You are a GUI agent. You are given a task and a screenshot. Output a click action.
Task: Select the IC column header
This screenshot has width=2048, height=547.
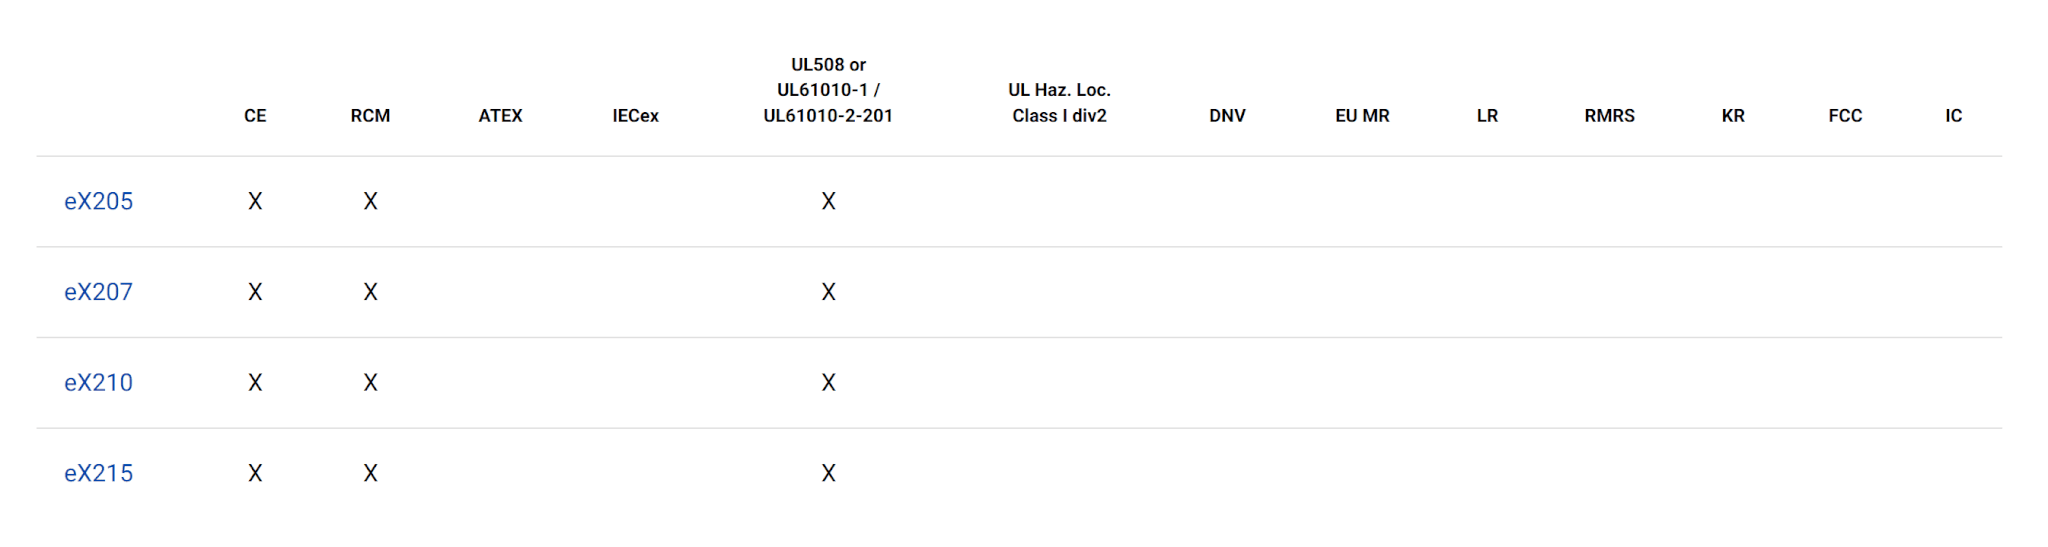point(1953,116)
